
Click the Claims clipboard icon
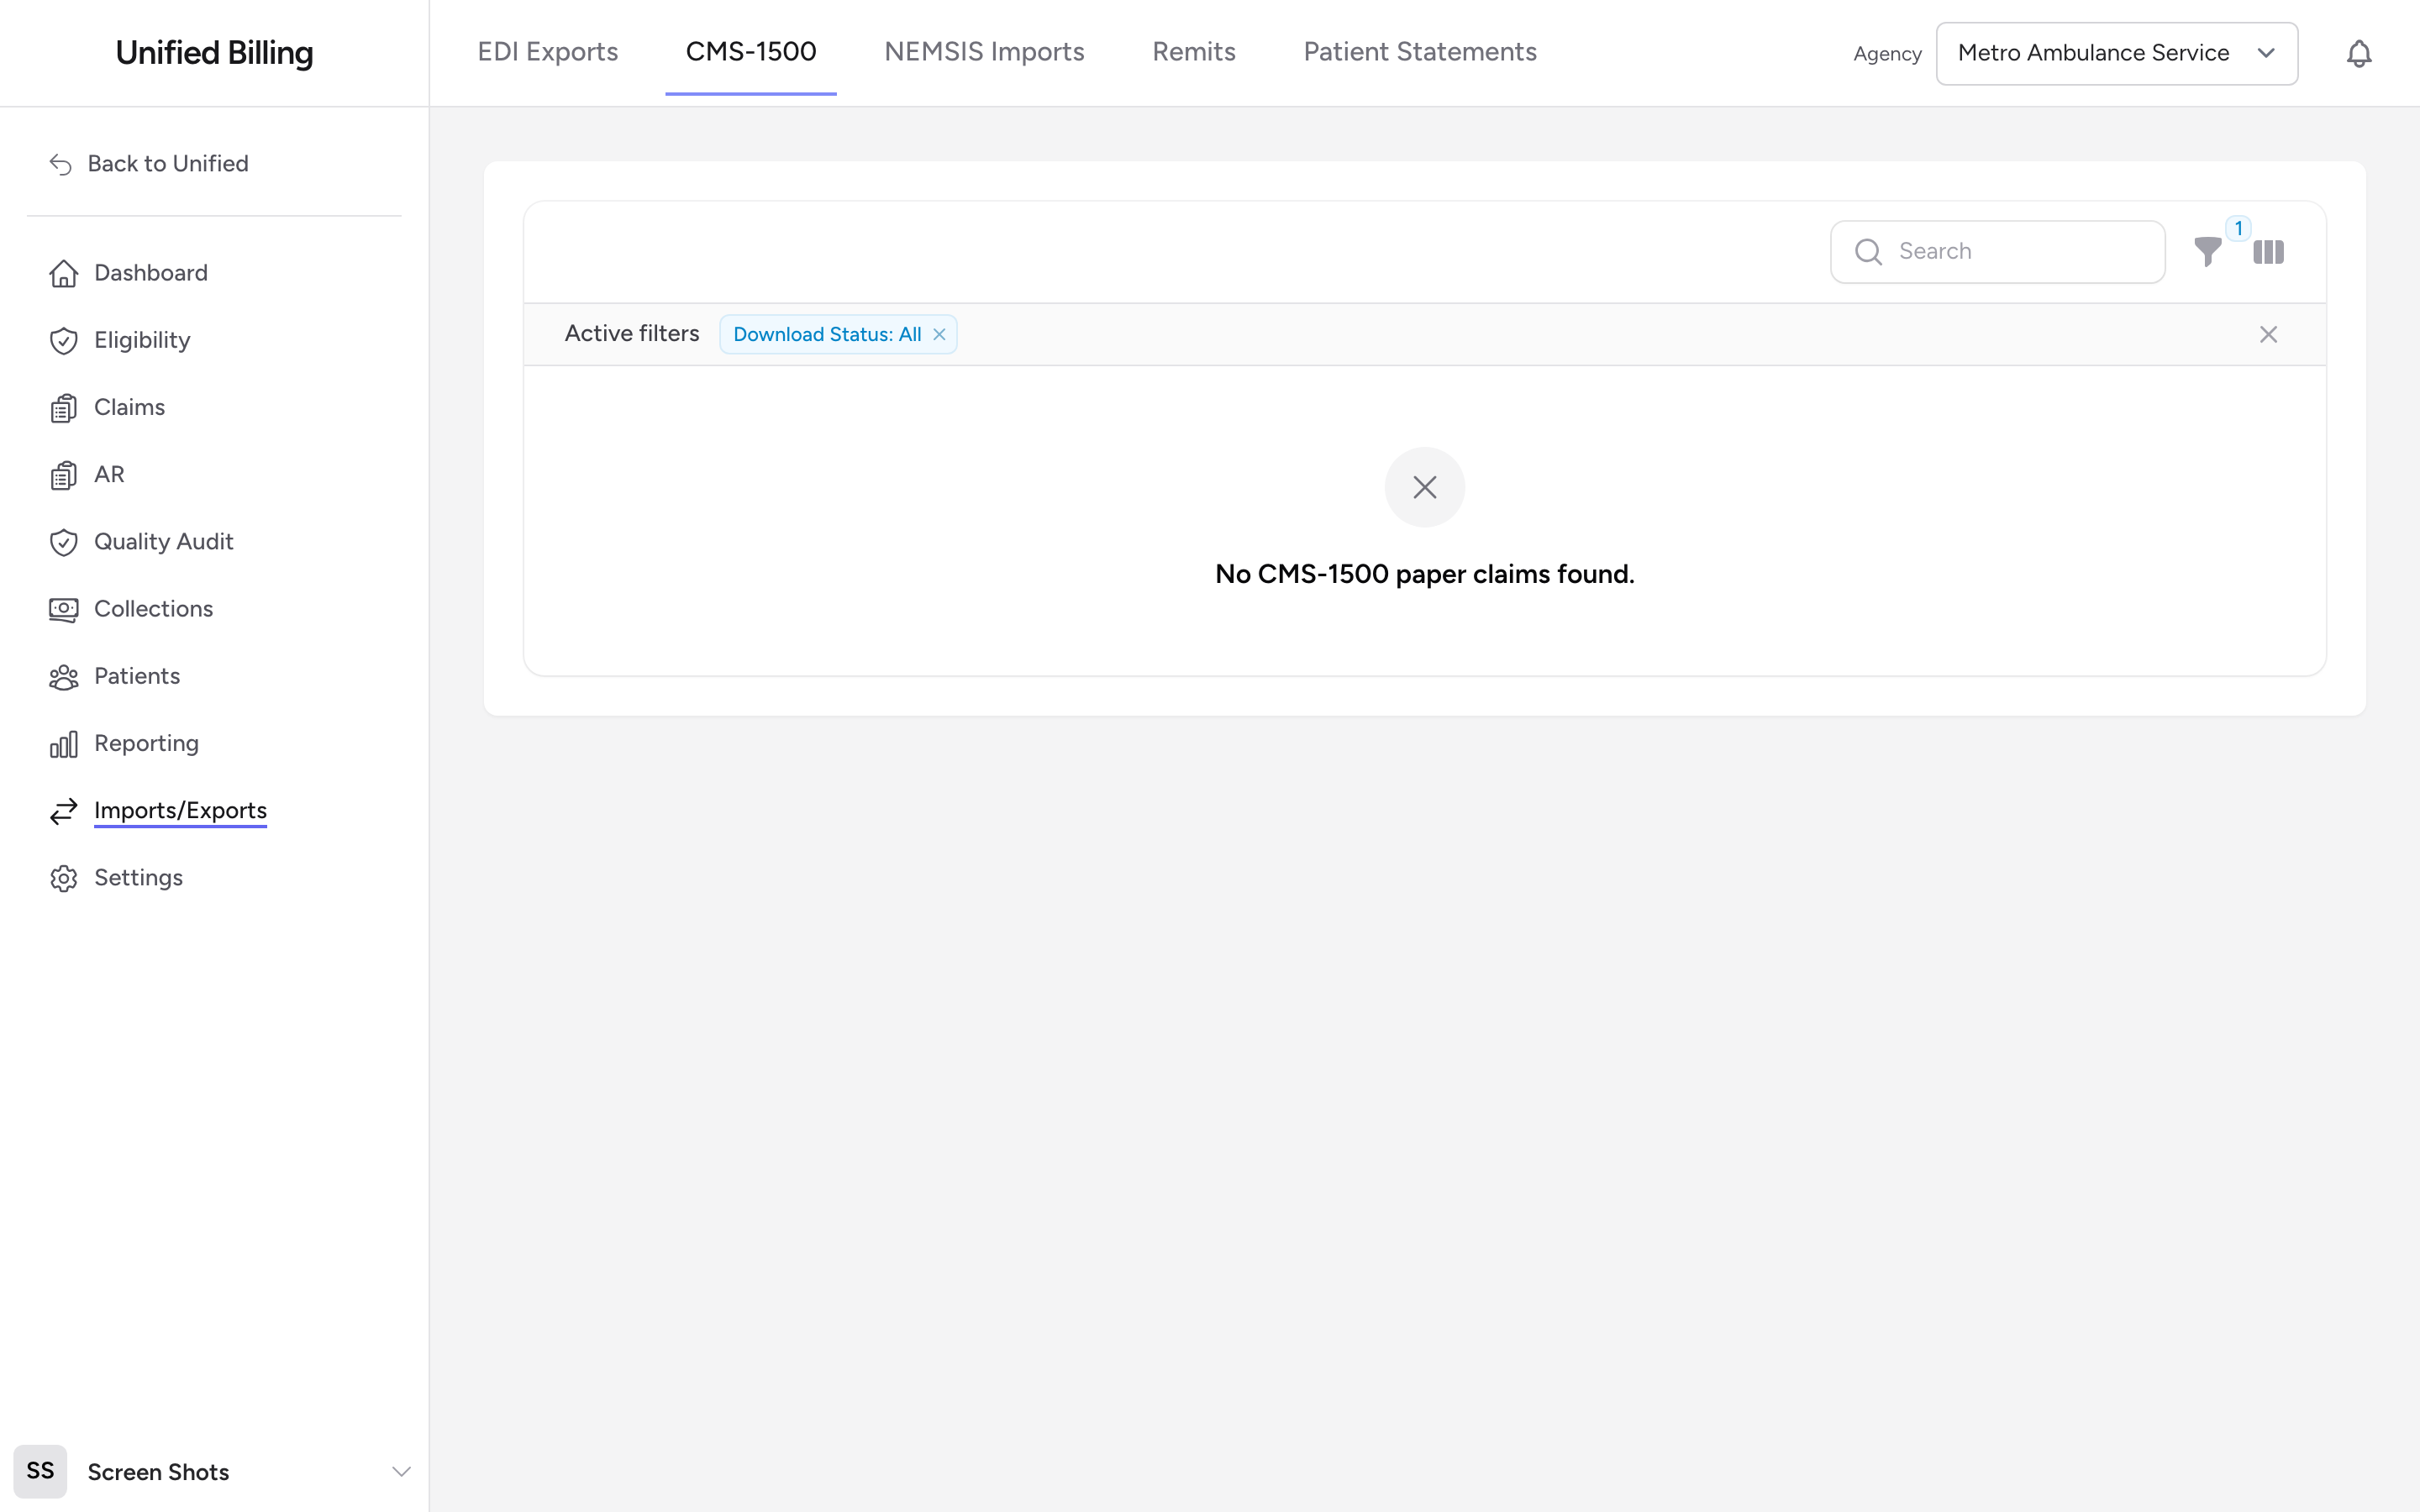pyautogui.click(x=63, y=408)
